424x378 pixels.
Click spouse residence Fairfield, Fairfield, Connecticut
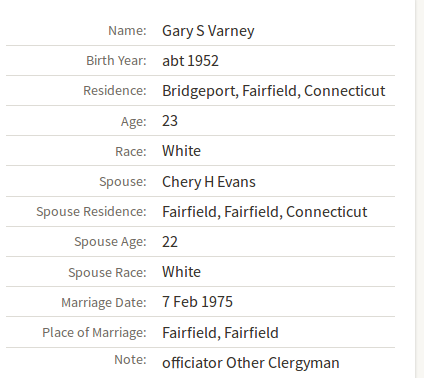[x=265, y=212]
